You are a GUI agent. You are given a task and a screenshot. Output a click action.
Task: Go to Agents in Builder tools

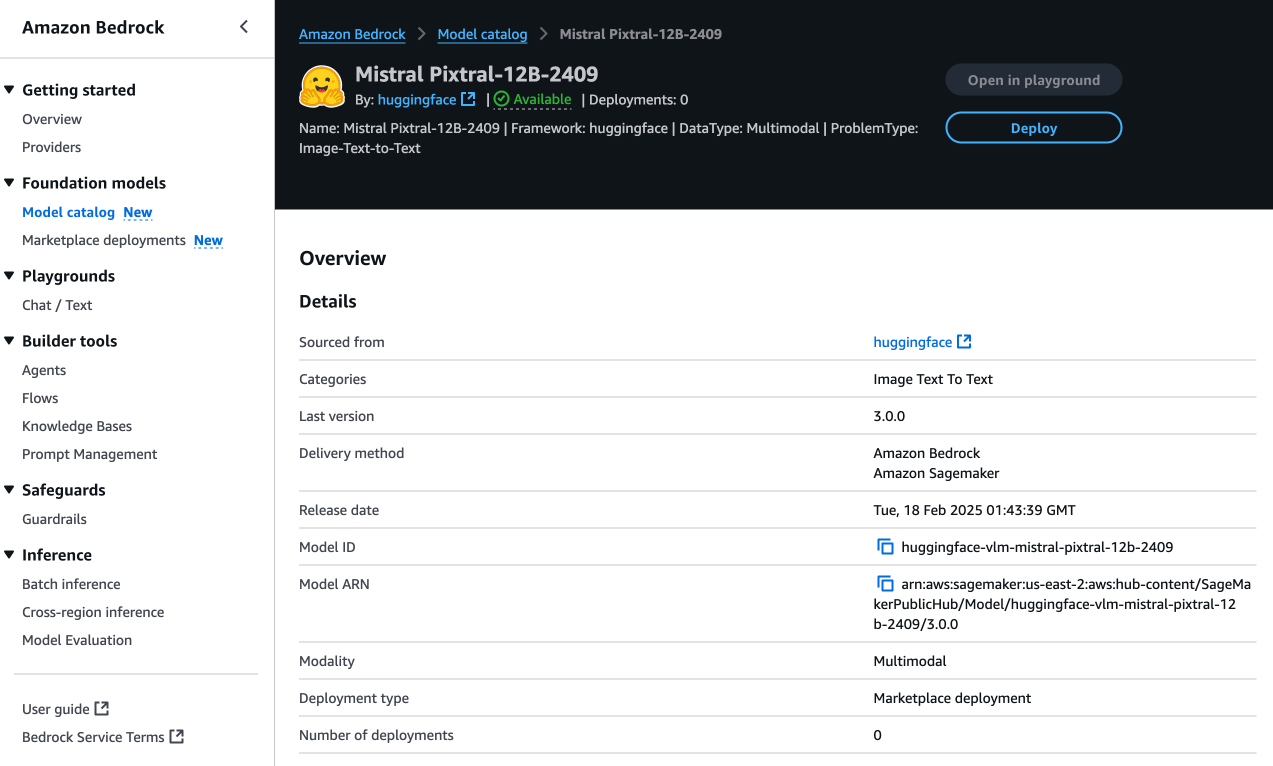[x=44, y=370]
